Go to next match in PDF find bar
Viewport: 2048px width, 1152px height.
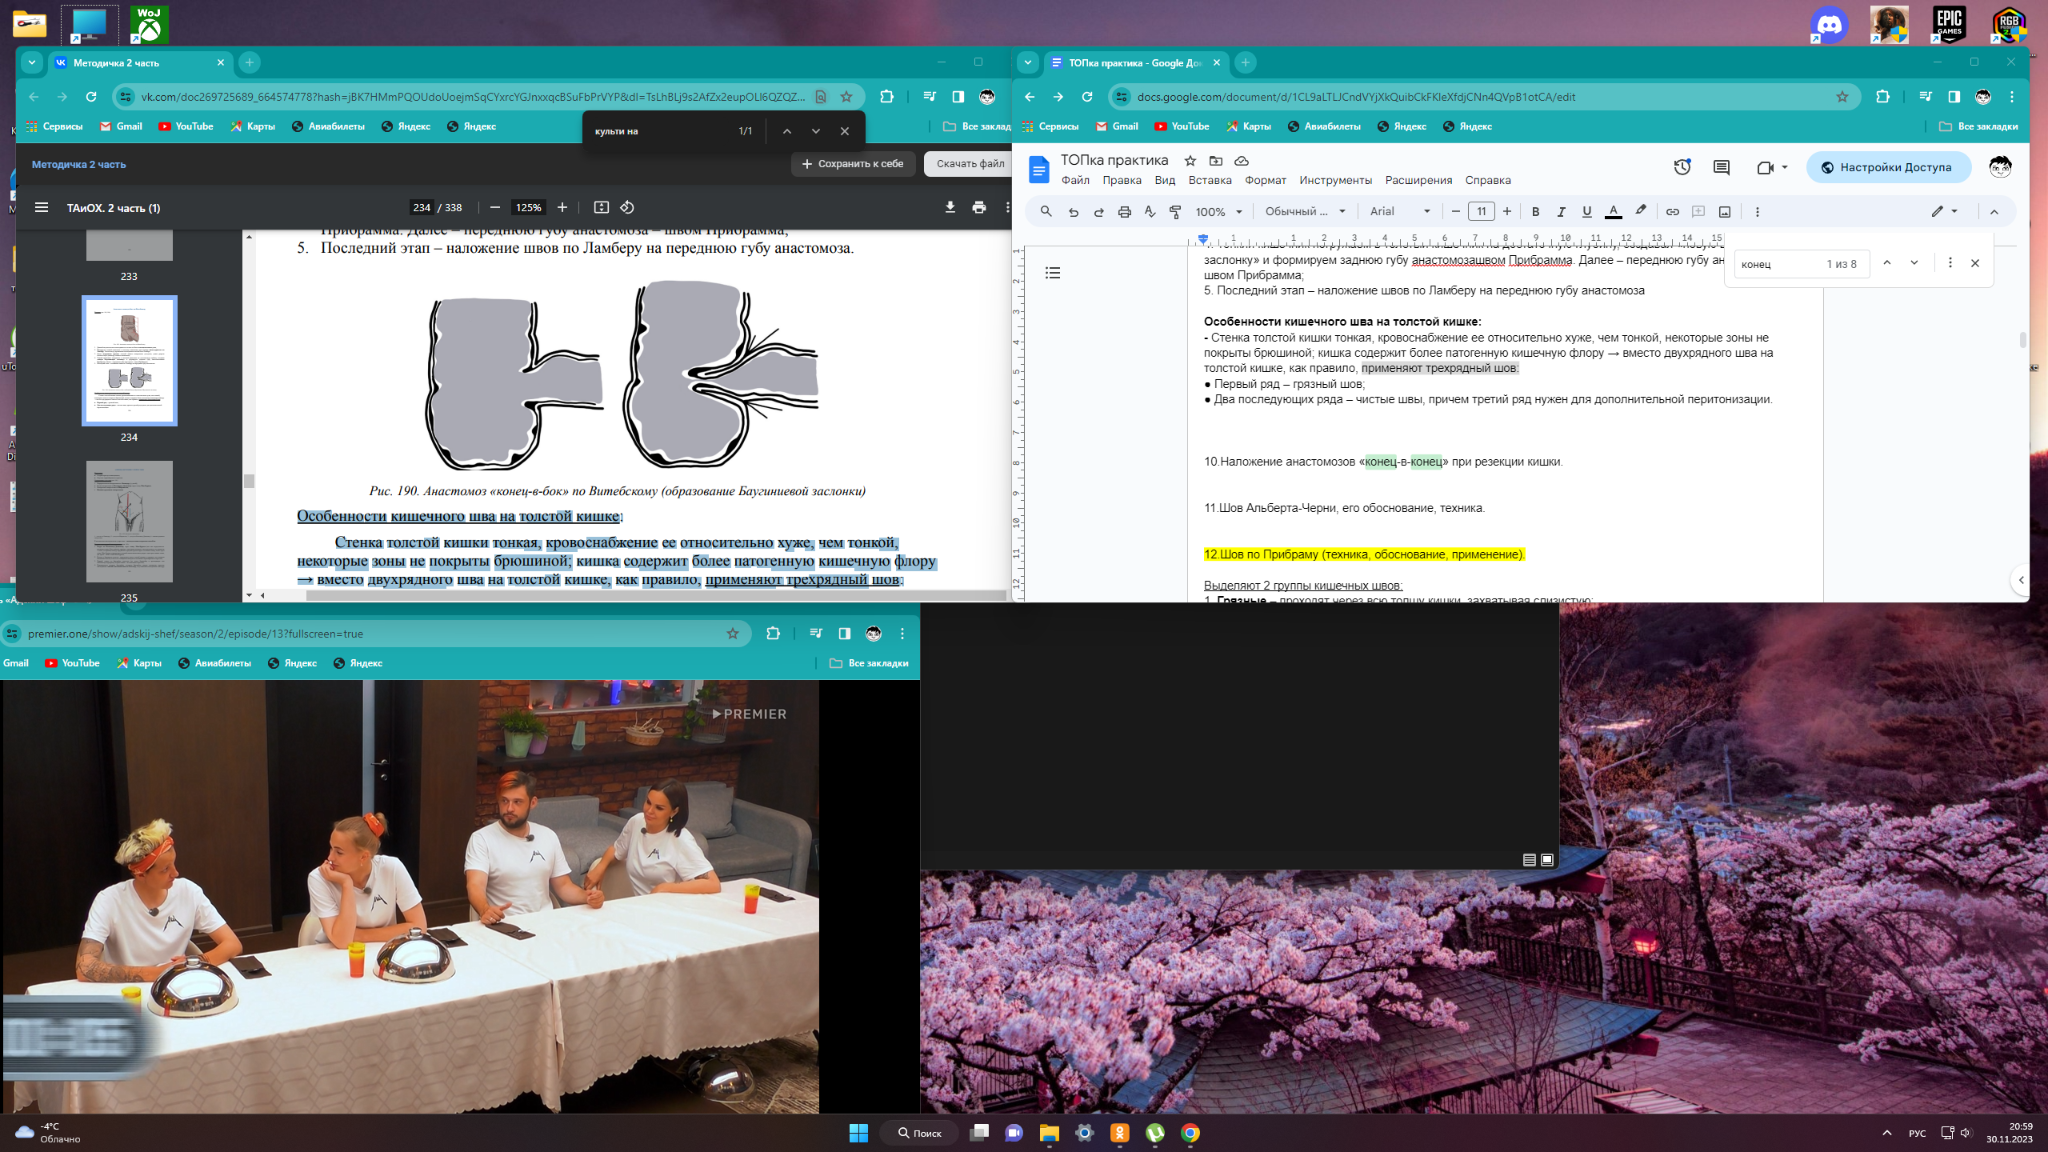point(815,131)
